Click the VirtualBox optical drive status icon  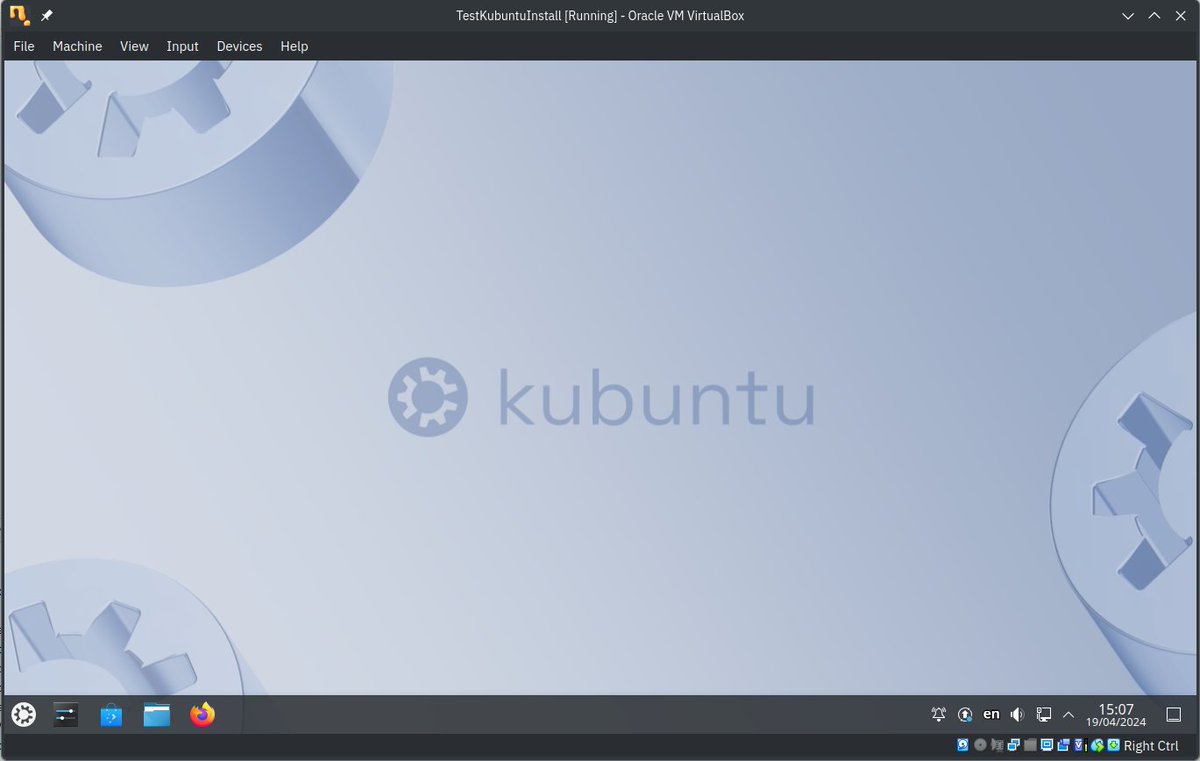[x=980, y=745]
